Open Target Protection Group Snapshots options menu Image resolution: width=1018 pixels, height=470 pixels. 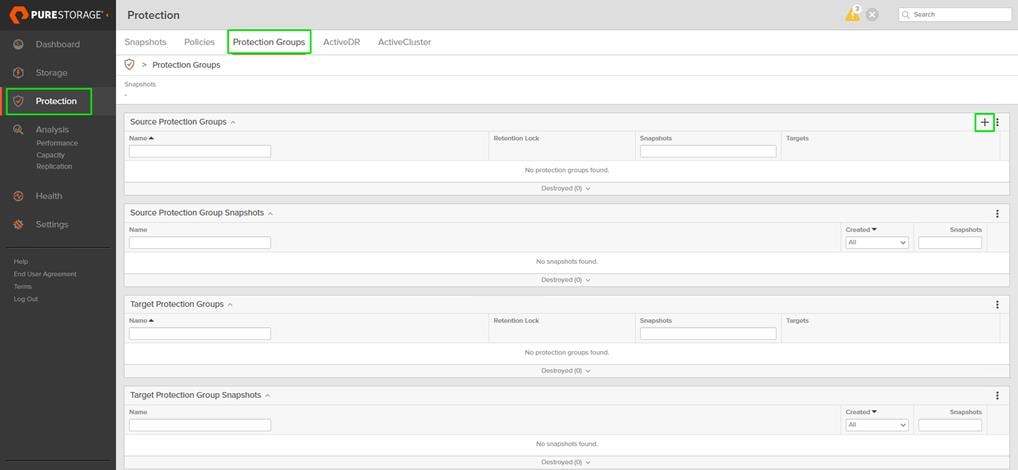(x=998, y=395)
